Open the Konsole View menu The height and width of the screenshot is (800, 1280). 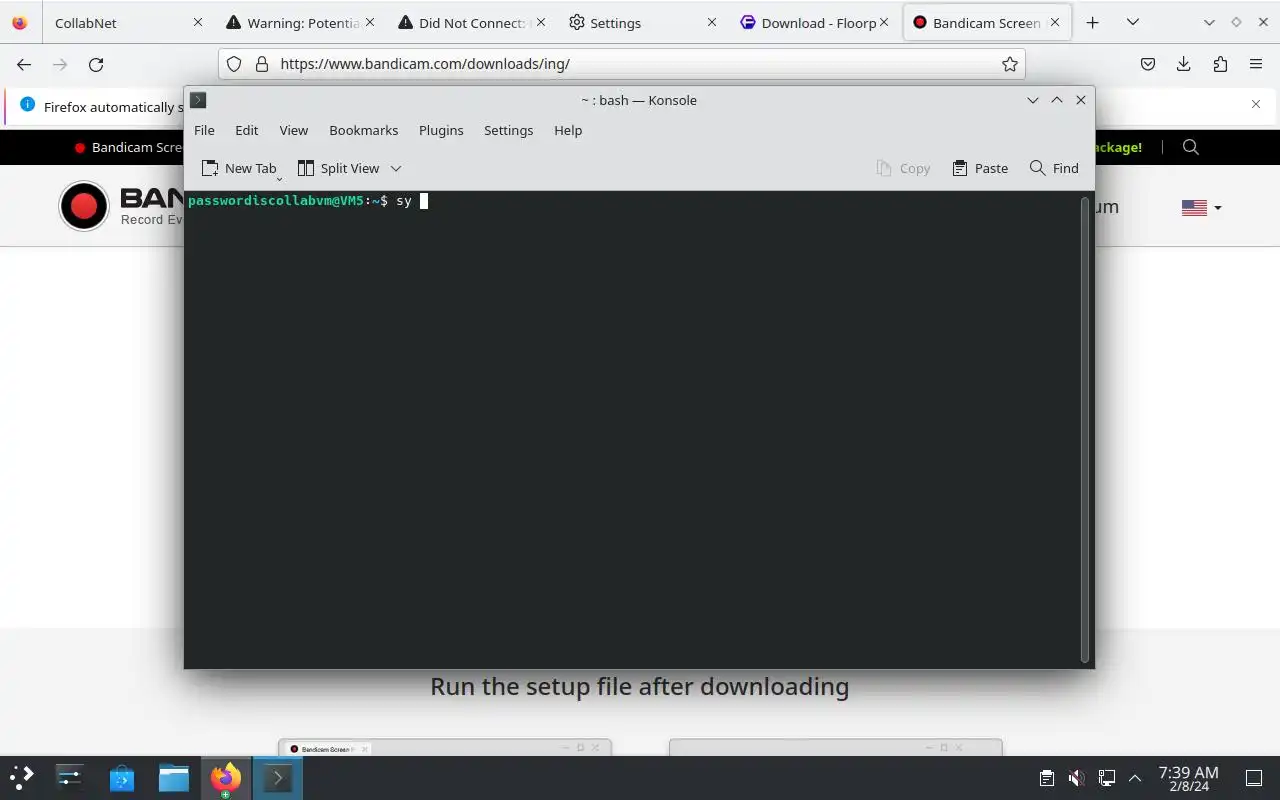(x=293, y=130)
